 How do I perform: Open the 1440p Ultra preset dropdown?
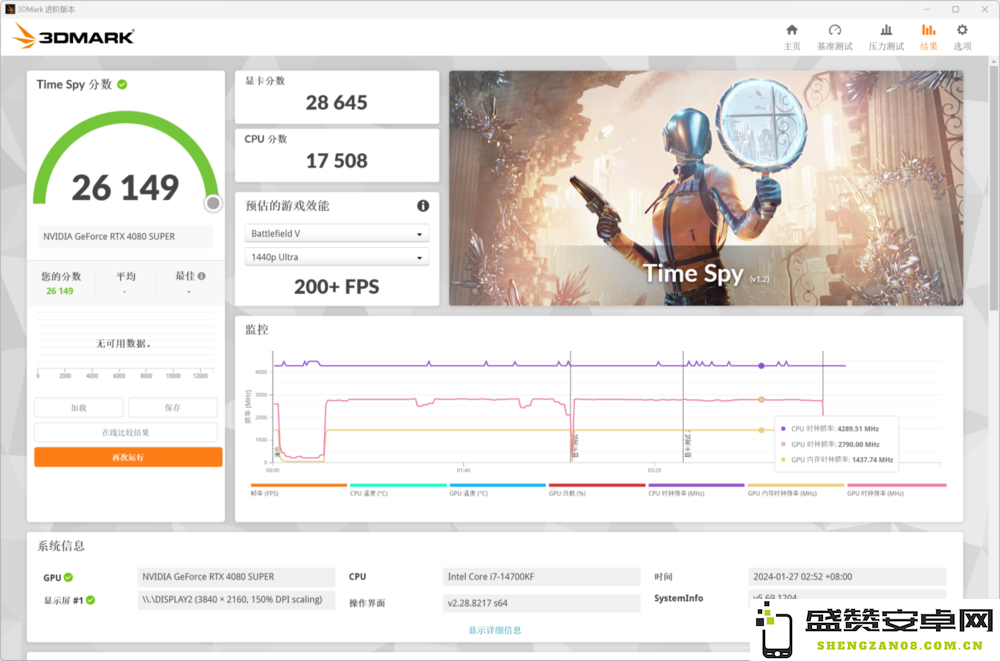[337, 257]
